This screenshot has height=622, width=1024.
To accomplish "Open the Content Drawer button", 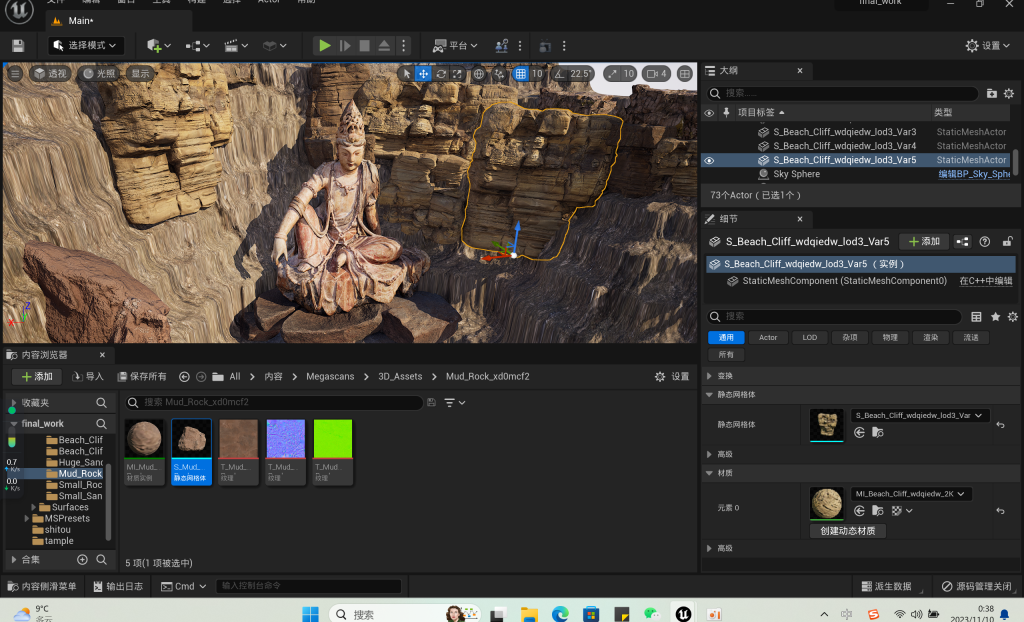I will point(41,587).
